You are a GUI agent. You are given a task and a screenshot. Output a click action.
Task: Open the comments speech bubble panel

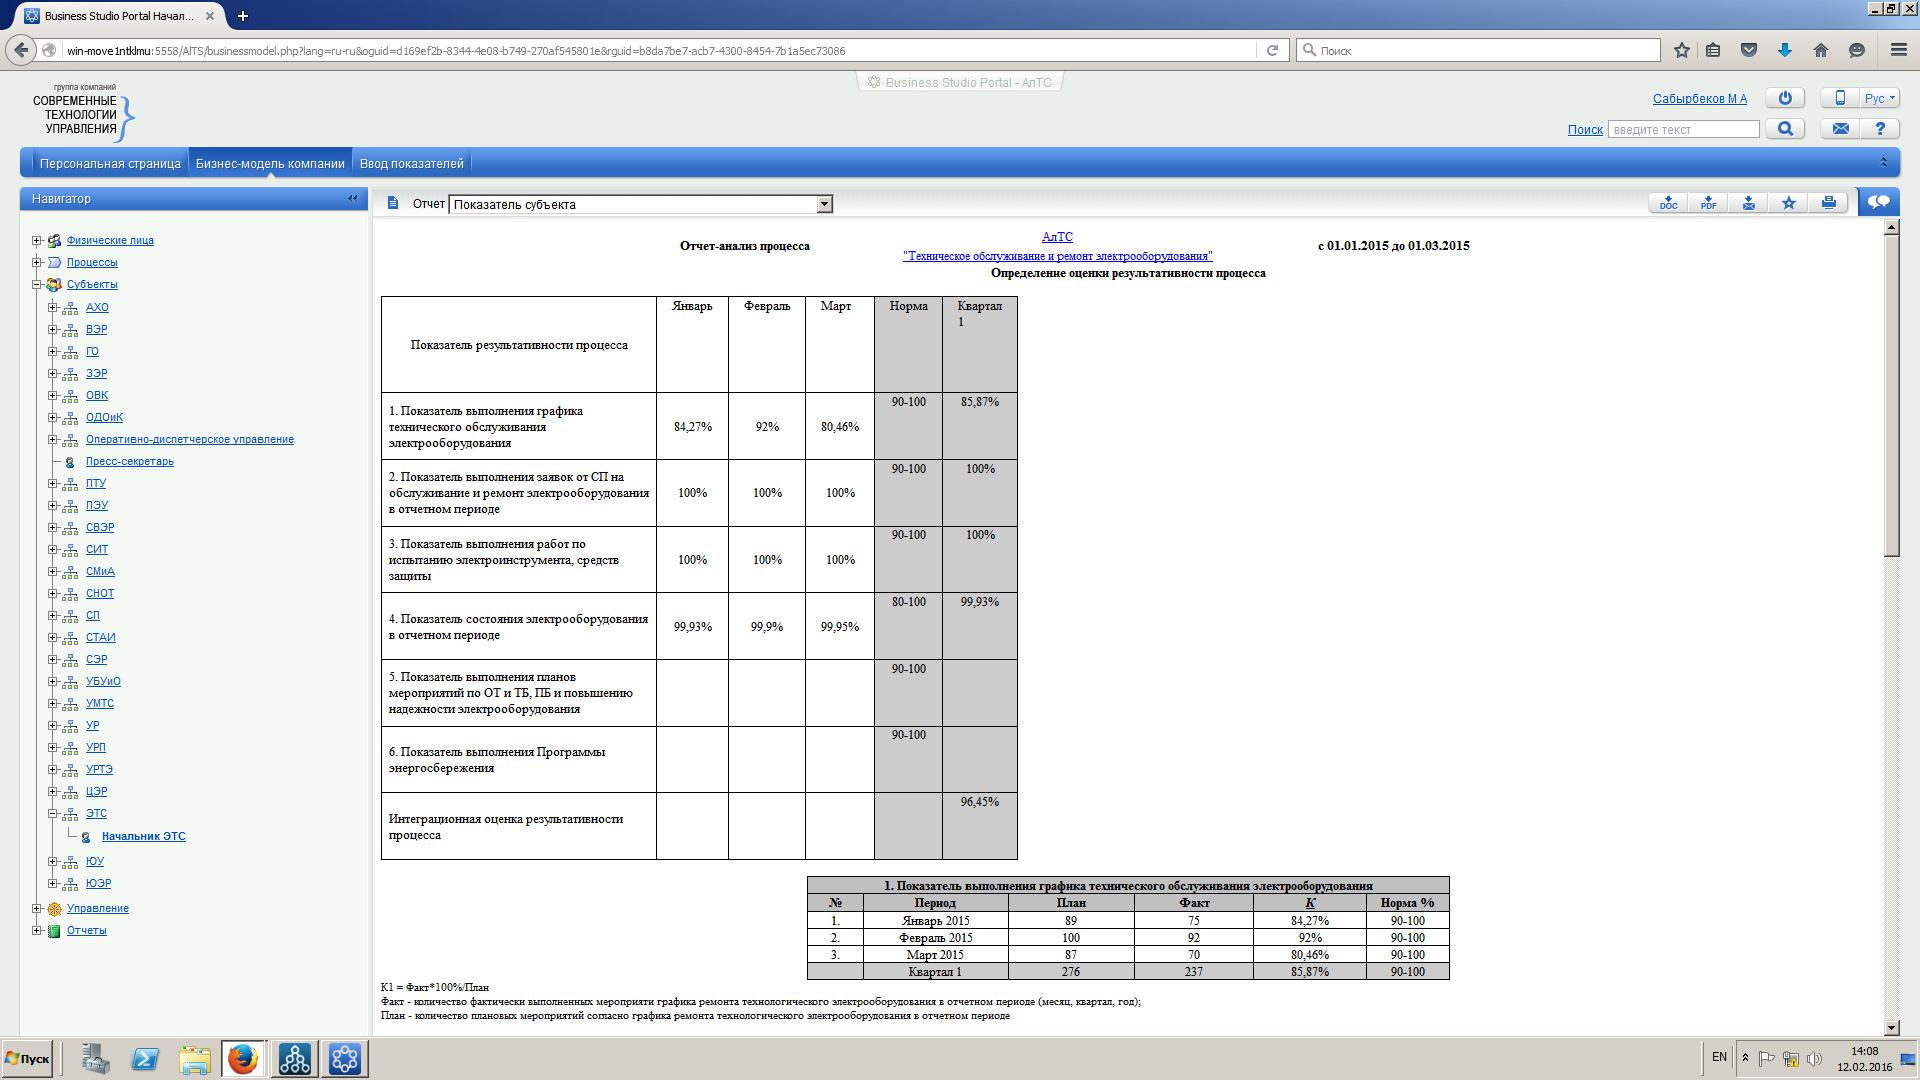[x=1878, y=202]
